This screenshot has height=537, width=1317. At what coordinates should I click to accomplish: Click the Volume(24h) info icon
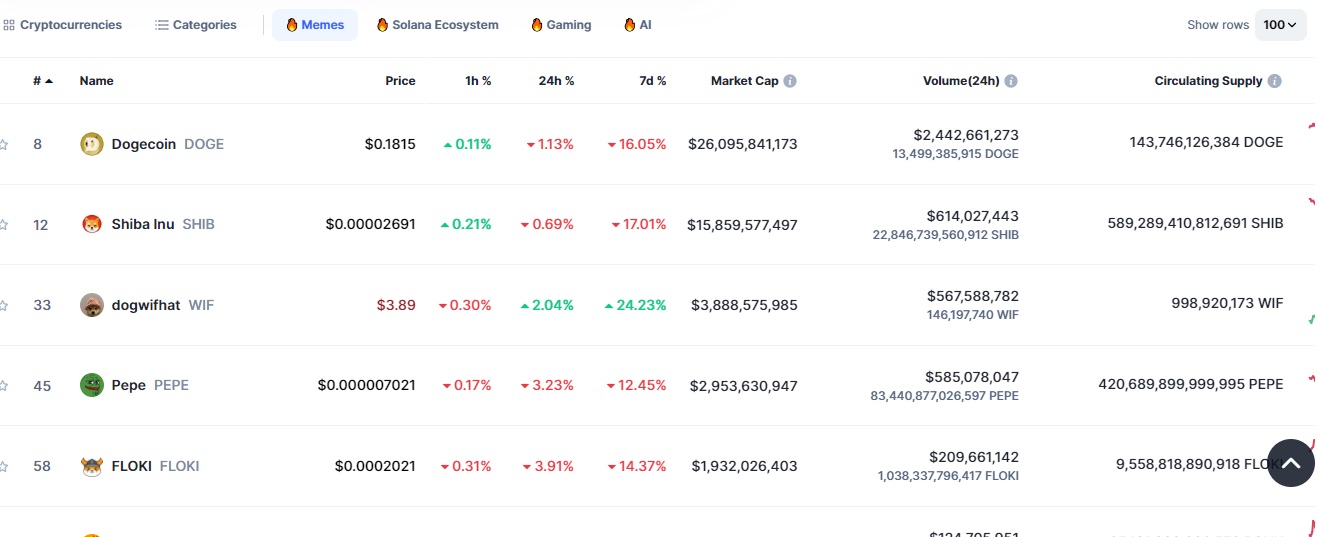tap(1011, 81)
